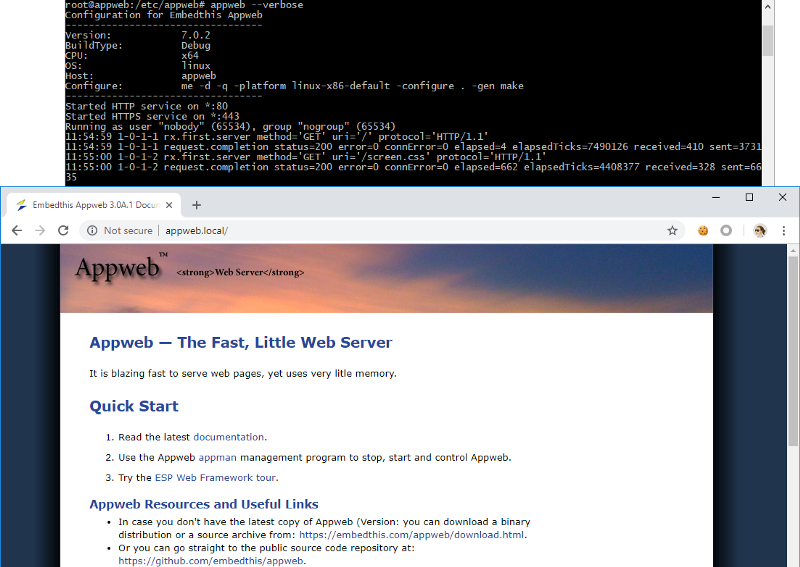Click the terminal scrollbar up arrow

[x=767, y=7]
